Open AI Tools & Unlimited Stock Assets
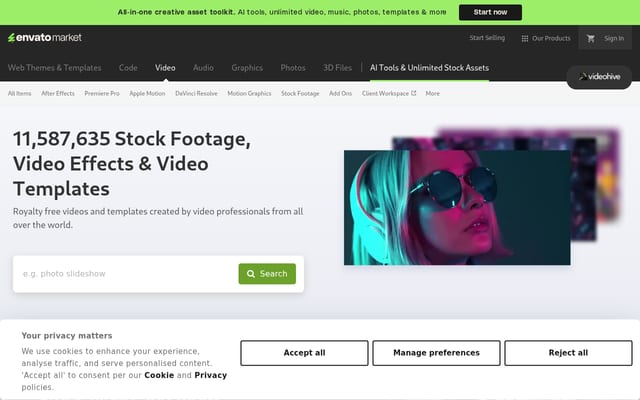 [x=429, y=68]
